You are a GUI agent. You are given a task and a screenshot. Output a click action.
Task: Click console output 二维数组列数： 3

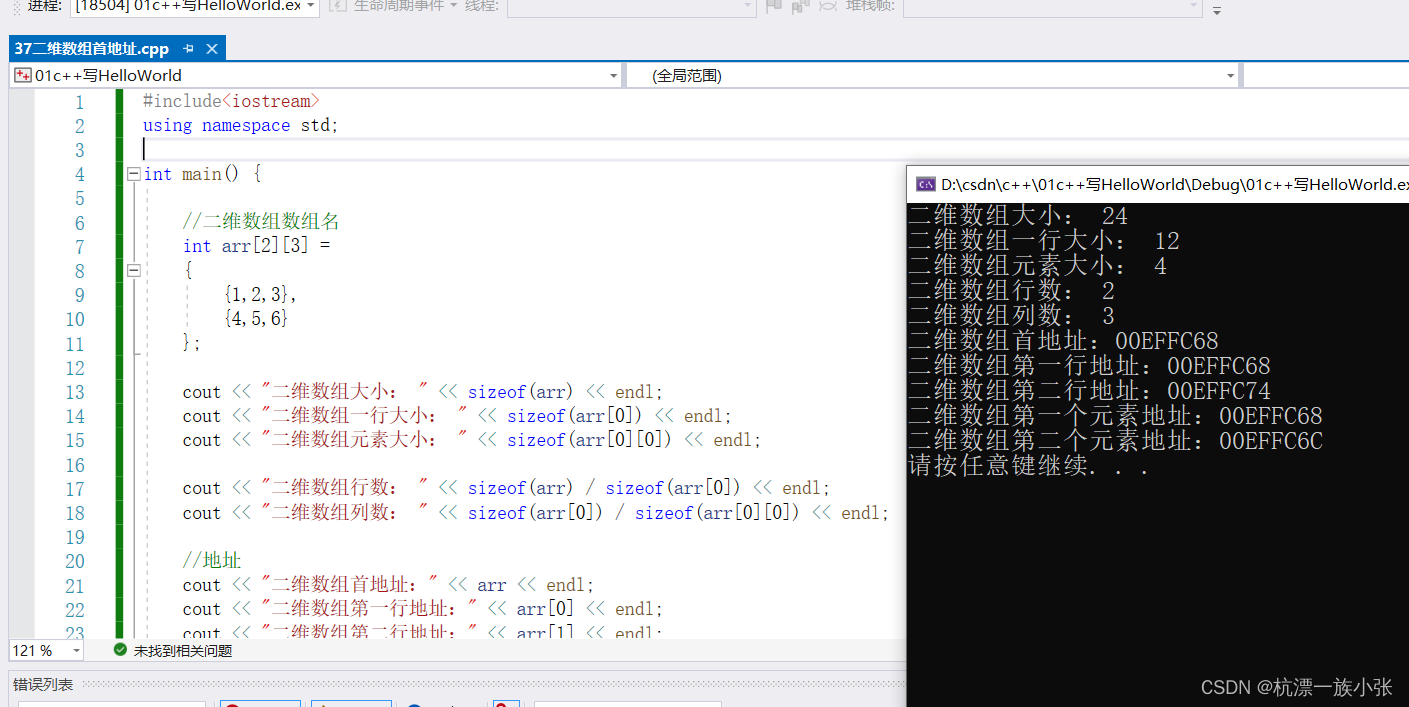[x=1011, y=316]
